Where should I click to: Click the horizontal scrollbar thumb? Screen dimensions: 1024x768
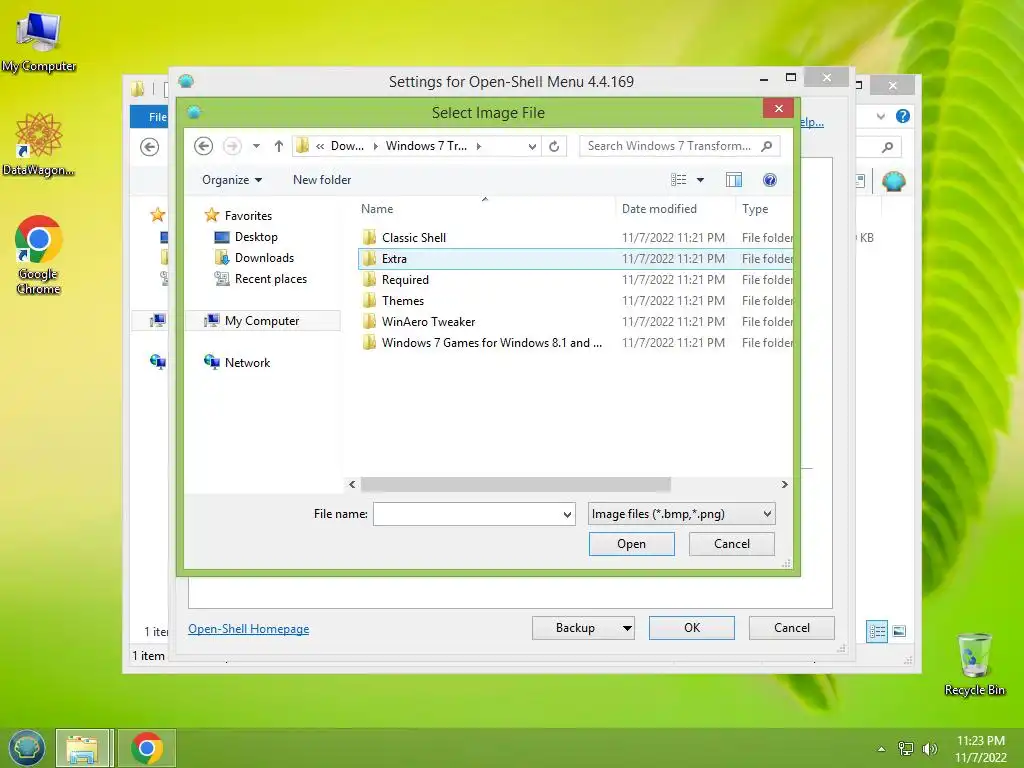click(515, 485)
